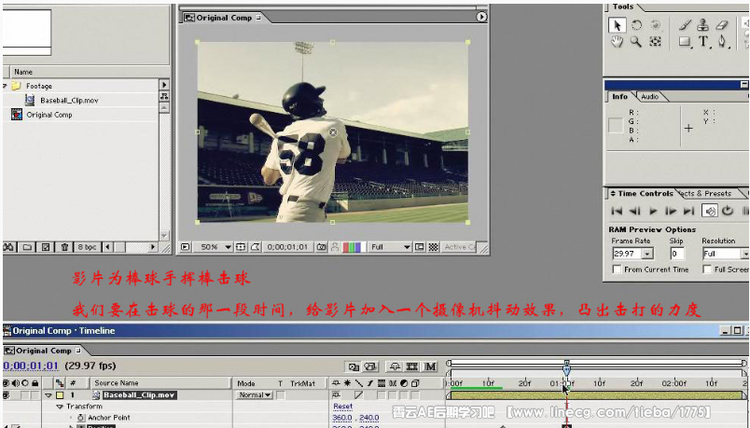This screenshot has width=750, height=428.
Task: Select the Type tool
Action: [x=703, y=42]
